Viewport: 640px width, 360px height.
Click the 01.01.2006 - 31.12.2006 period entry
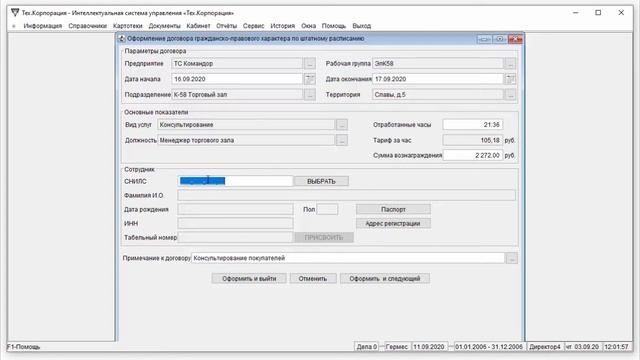pos(489,347)
